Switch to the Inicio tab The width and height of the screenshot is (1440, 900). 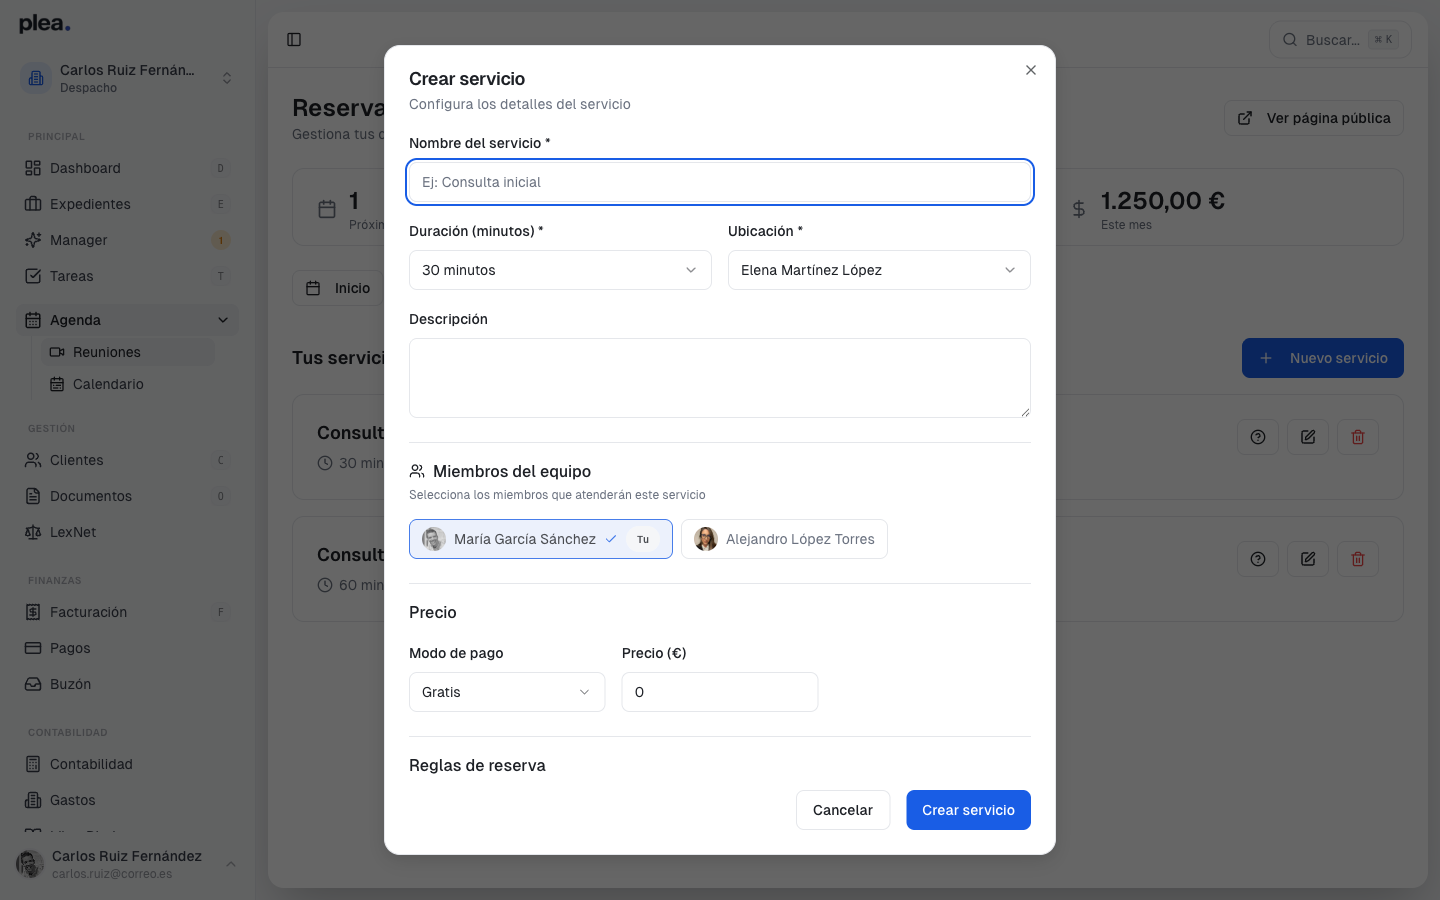338,288
